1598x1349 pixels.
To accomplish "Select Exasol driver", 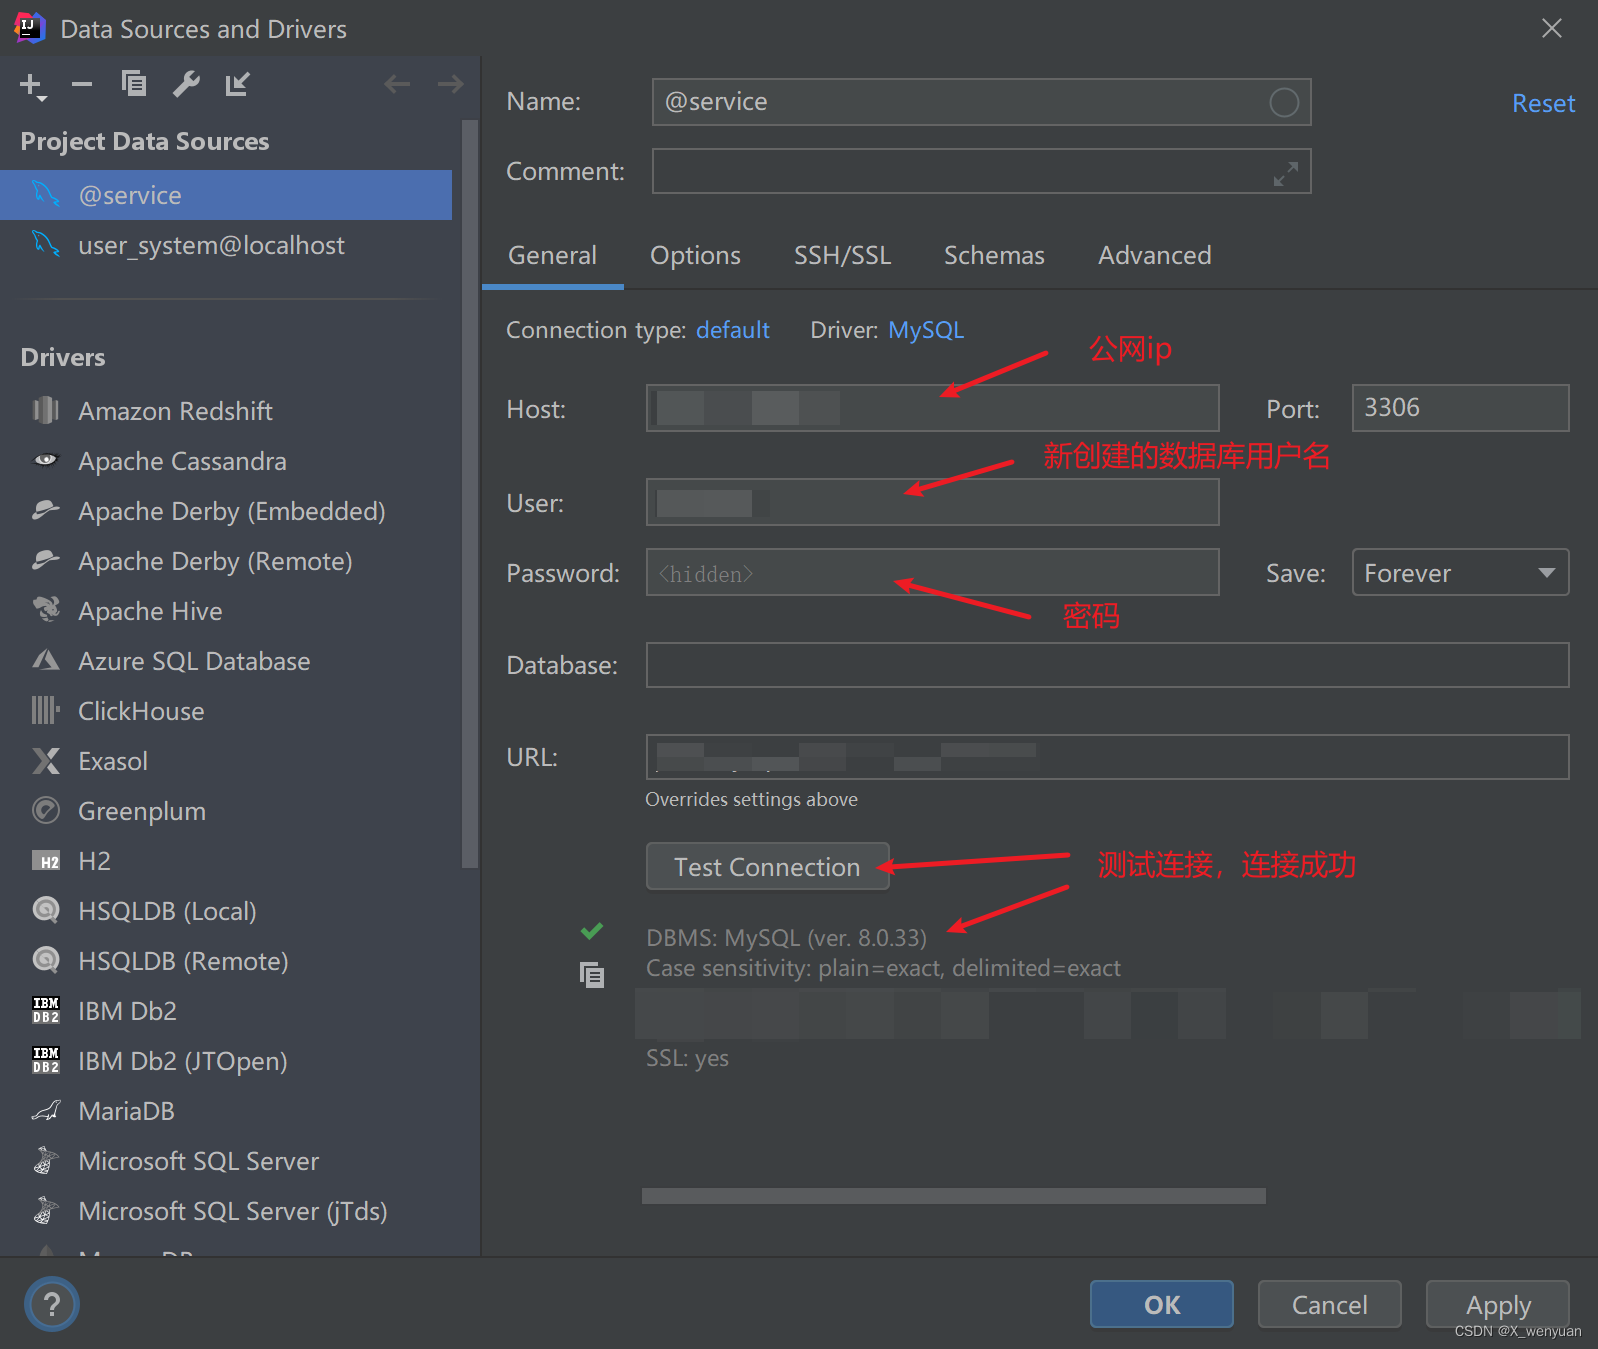I will [x=226, y=761].
